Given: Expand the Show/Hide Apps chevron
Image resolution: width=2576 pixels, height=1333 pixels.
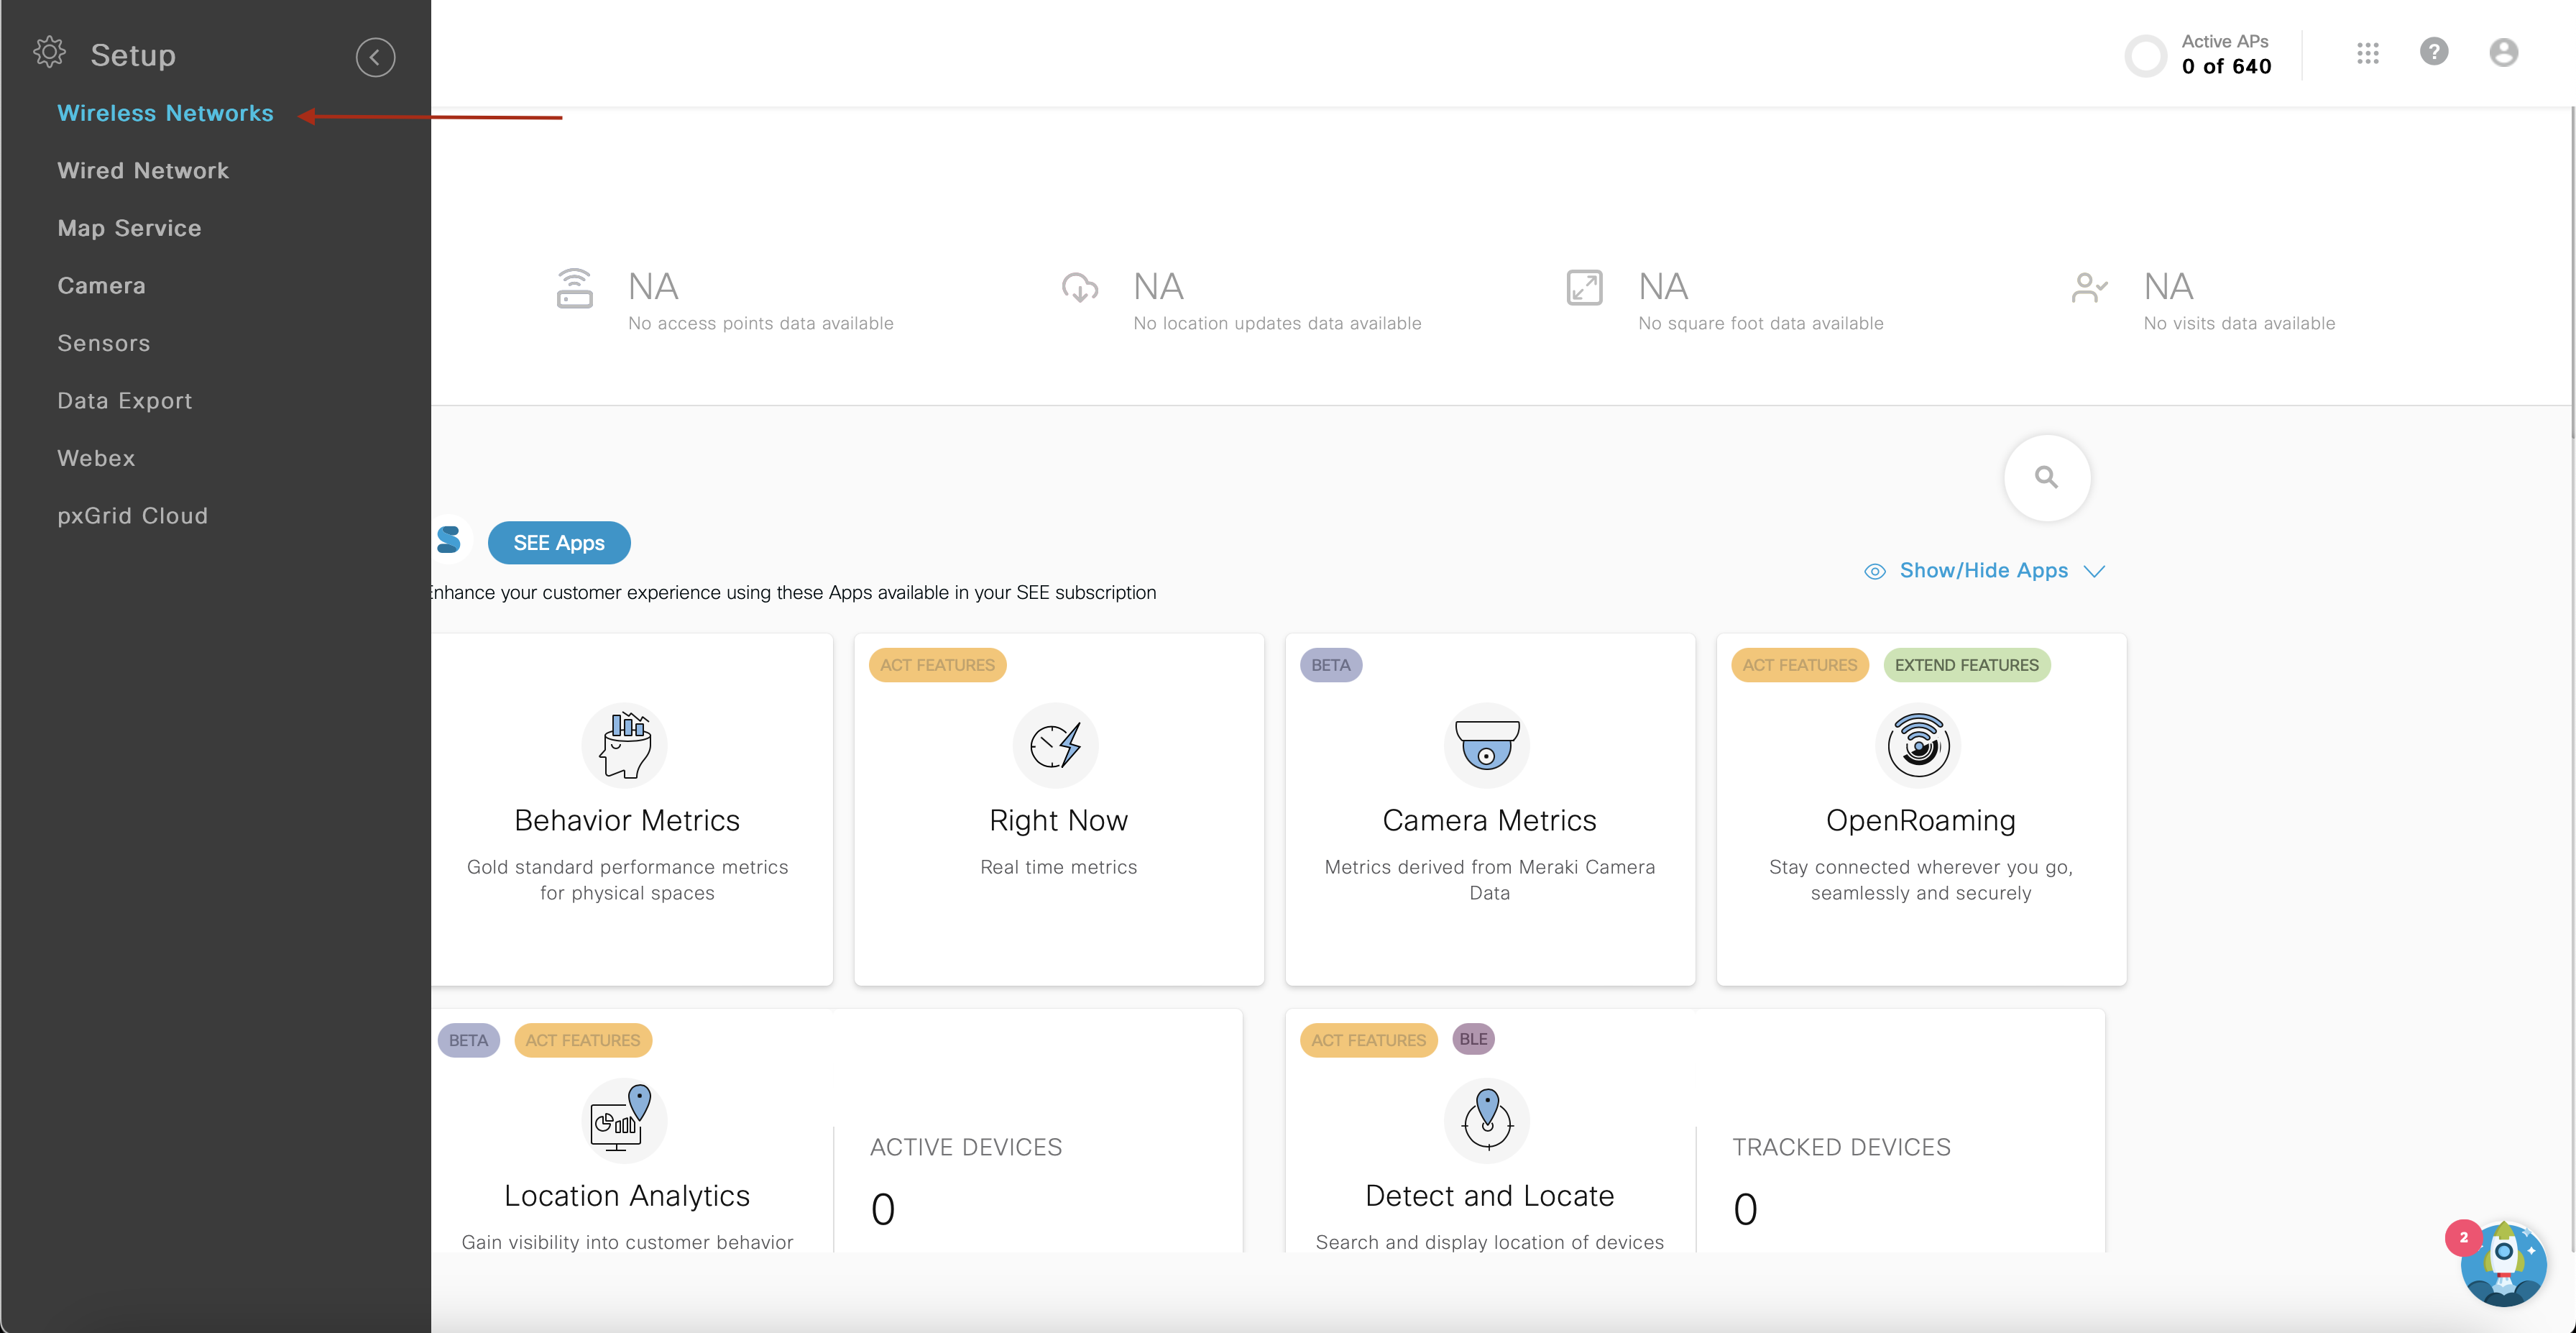Looking at the screenshot, I should coord(2094,571).
